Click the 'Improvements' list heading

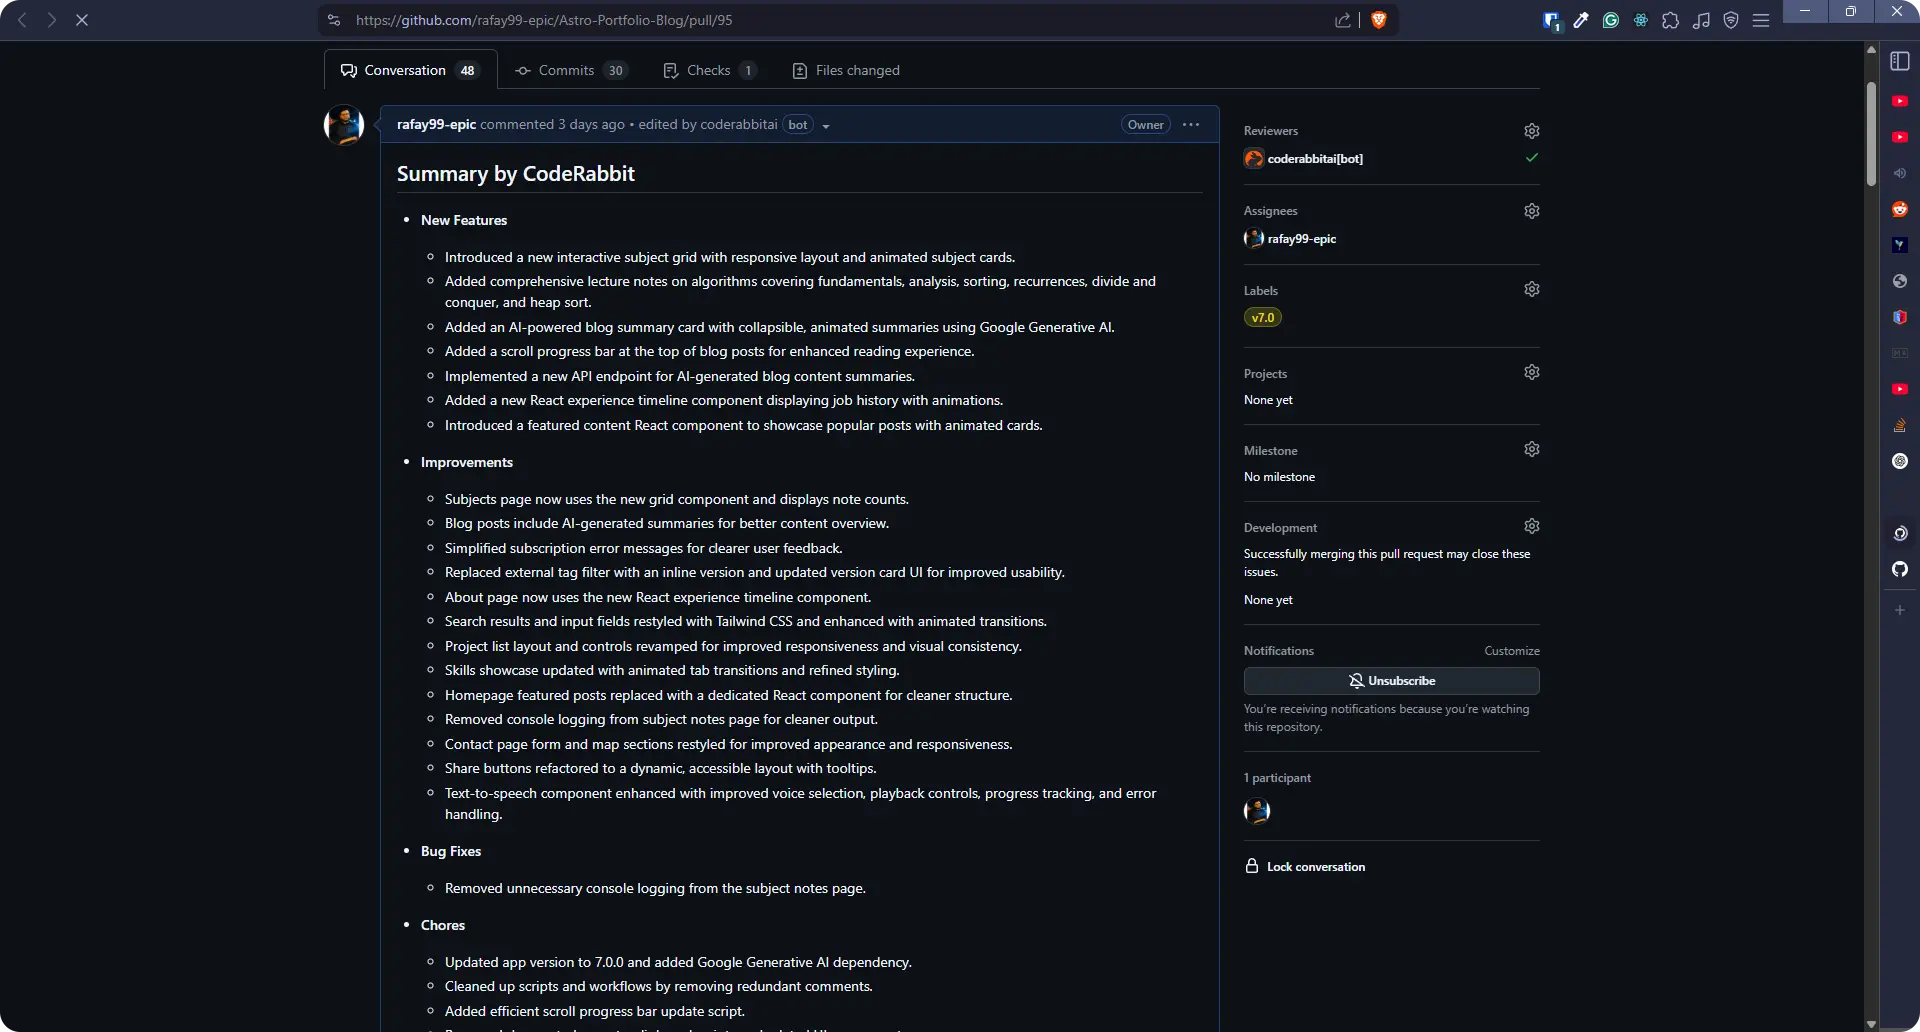click(x=467, y=462)
